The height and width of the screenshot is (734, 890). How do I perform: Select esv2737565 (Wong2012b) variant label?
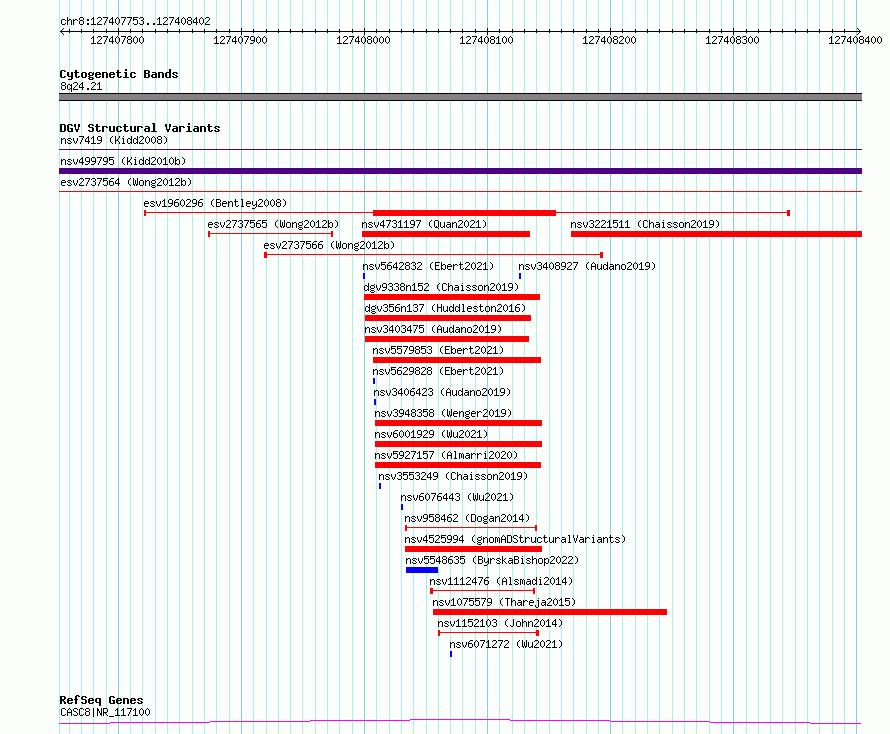[273, 224]
